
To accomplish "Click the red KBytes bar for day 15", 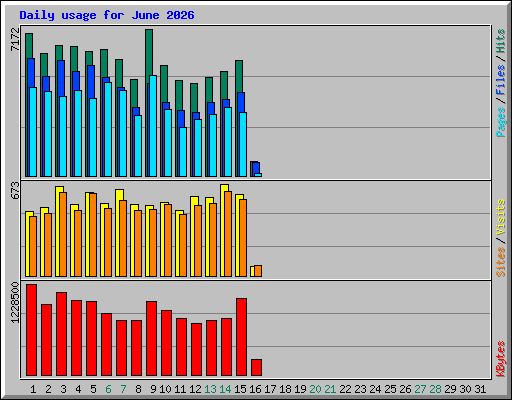I will coord(241,337).
